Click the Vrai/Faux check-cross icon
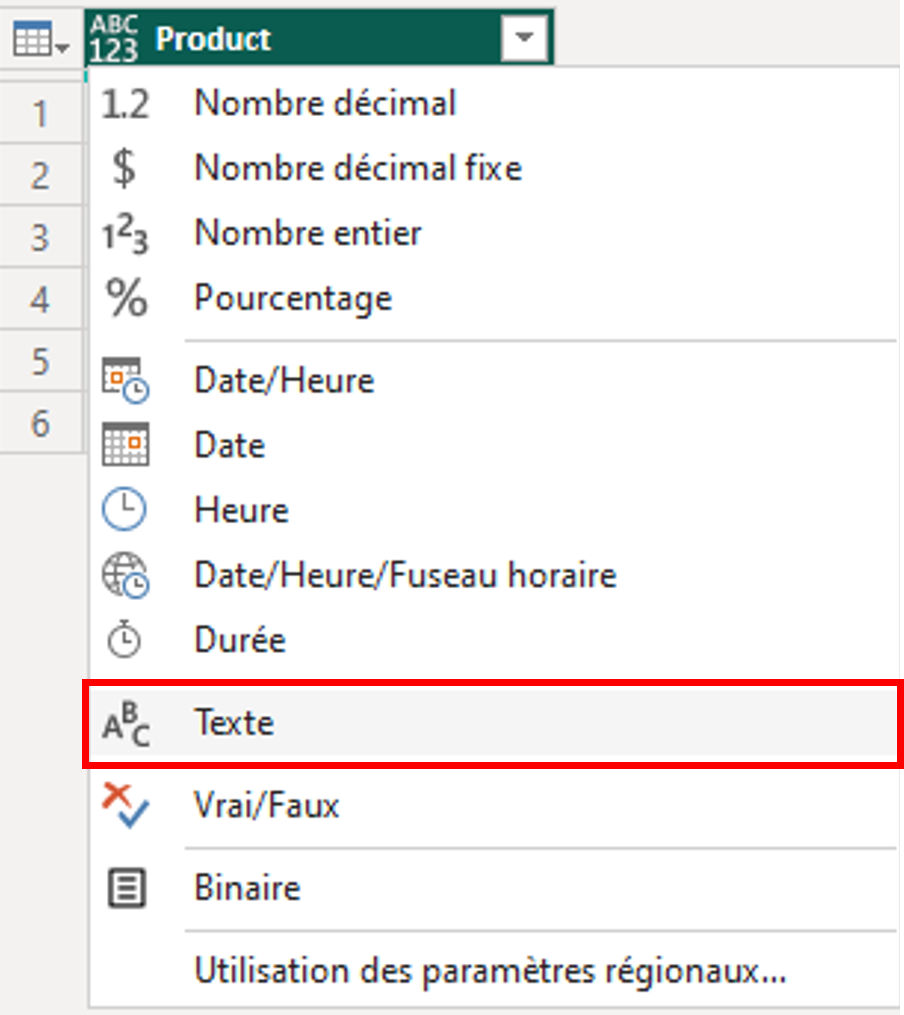904x1015 pixels. pyautogui.click(x=125, y=805)
